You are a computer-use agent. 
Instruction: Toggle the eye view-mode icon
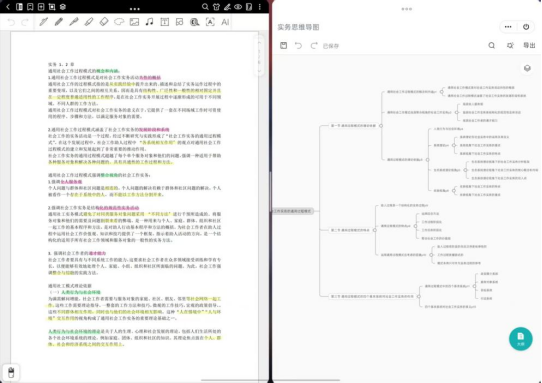pos(238,7)
